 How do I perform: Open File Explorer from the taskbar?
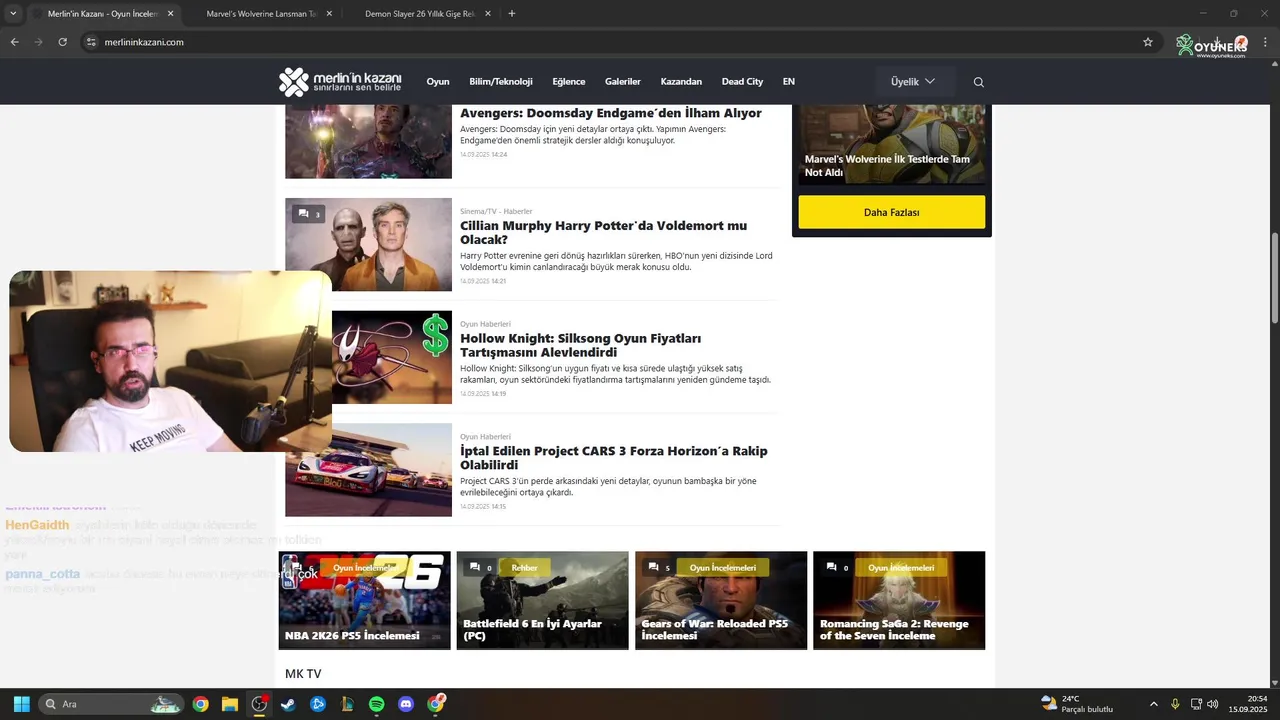(230, 704)
